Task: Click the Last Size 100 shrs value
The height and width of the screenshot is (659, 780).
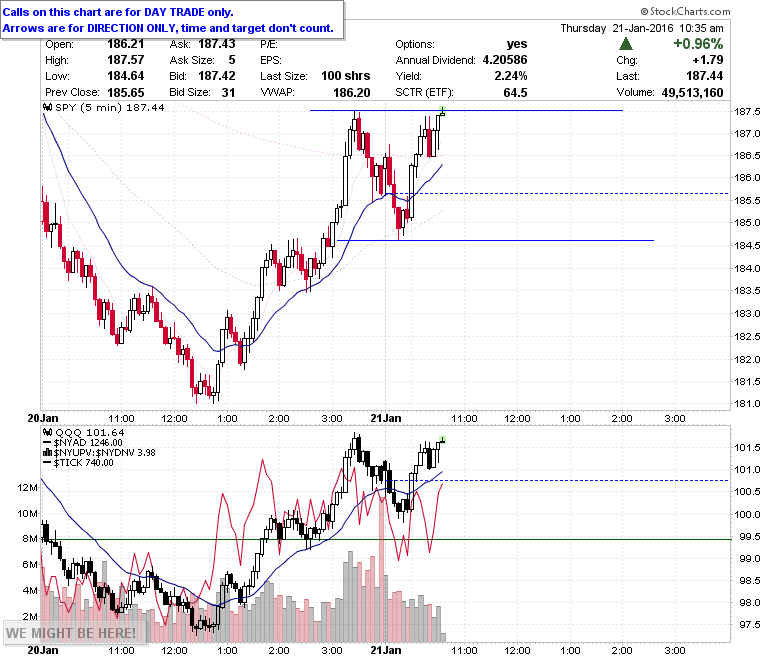Action: tap(345, 76)
